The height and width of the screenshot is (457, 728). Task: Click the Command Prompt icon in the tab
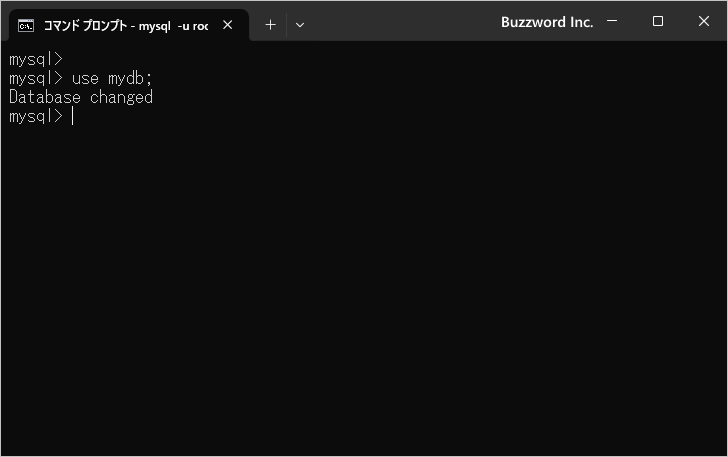click(x=27, y=25)
